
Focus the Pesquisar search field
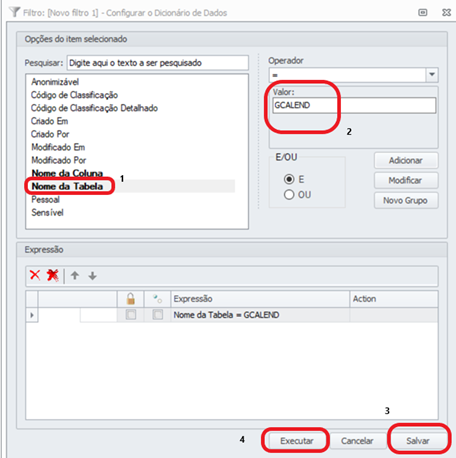158,63
